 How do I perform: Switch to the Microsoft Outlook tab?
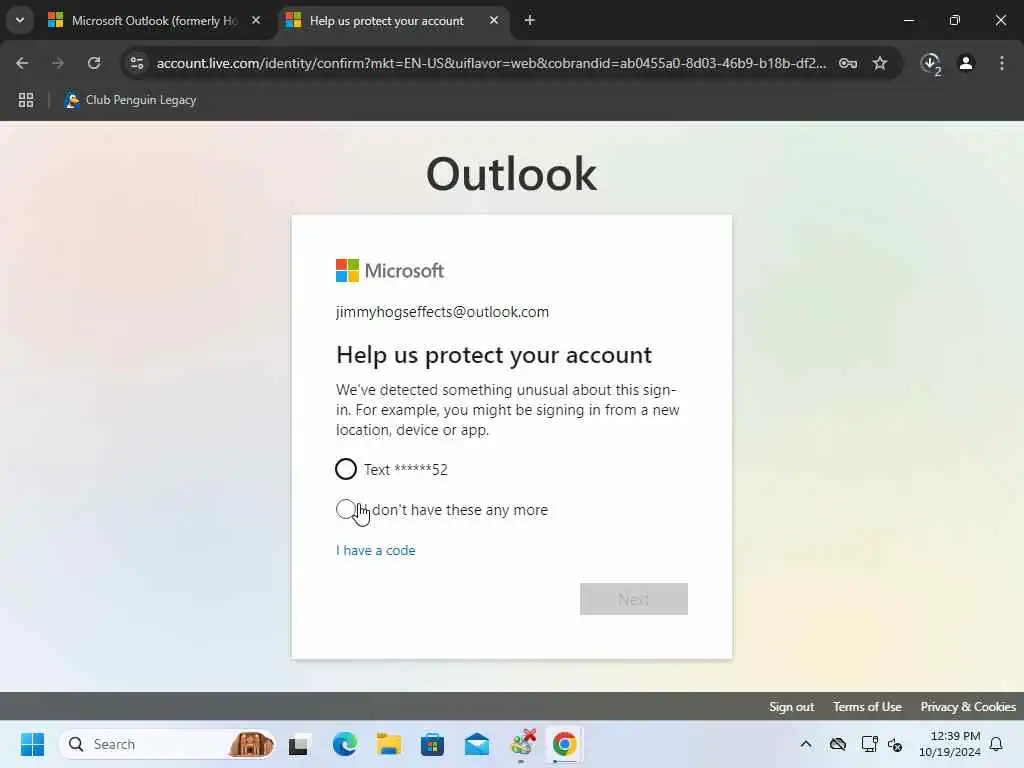[155, 21]
